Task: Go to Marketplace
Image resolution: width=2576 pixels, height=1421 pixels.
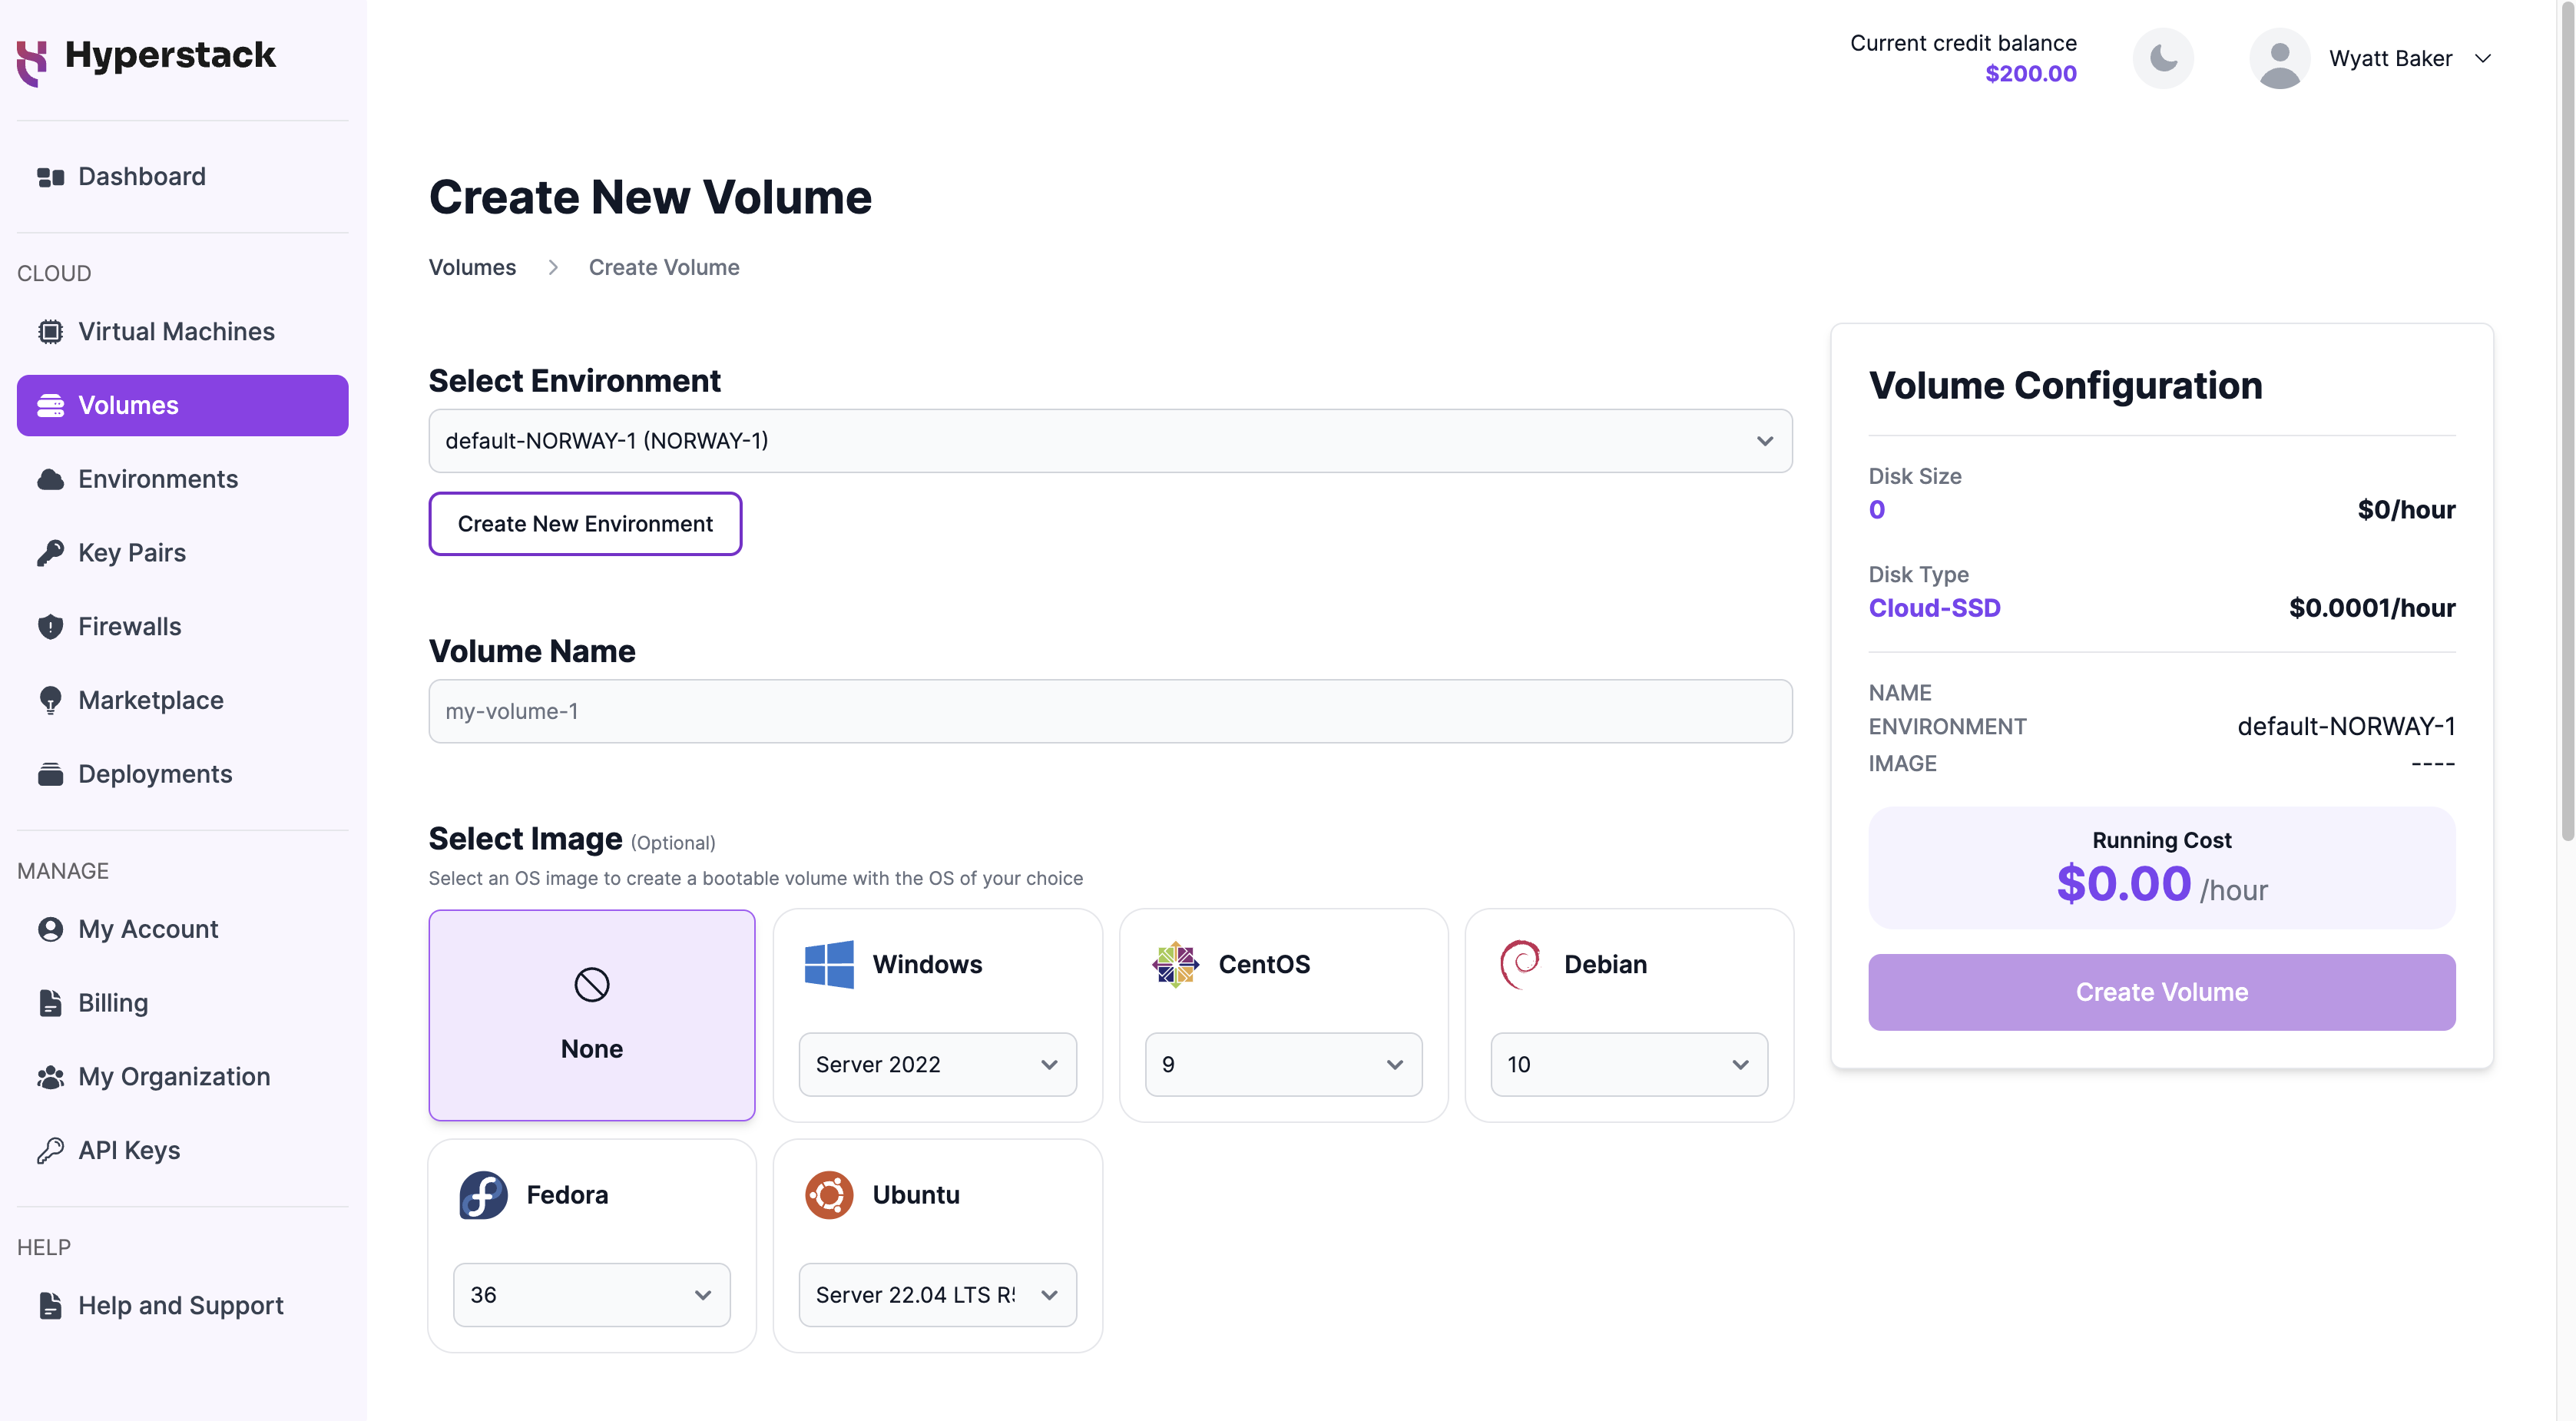Action: (x=182, y=700)
